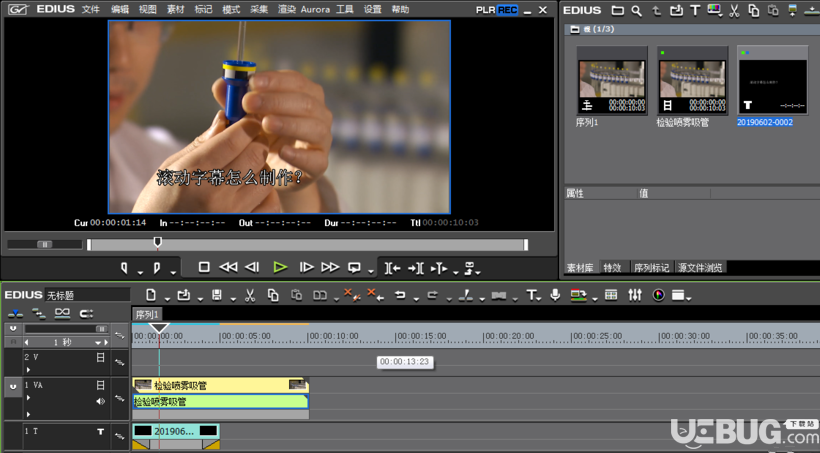Jump to previous edit point icon
The image size is (820, 453).
(x=393, y=268)
